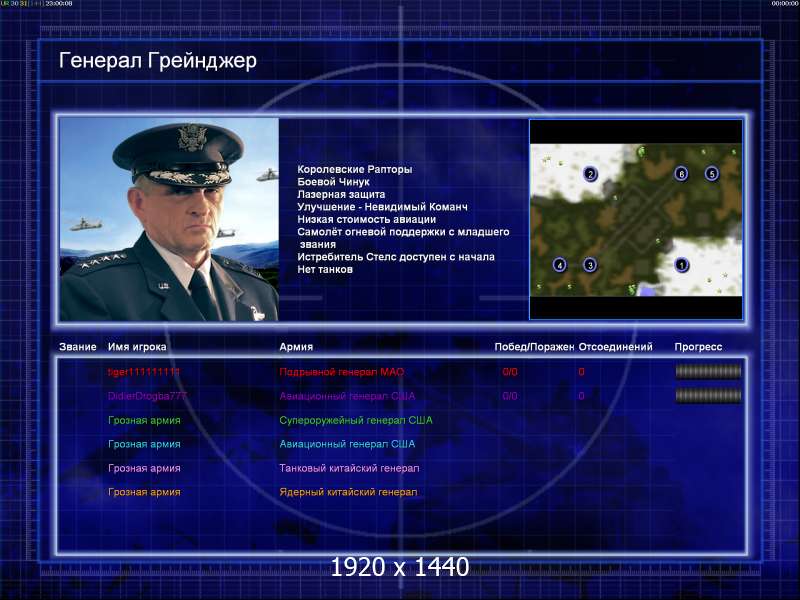Click the Нет танков line
Image resolution: width=800 pixels, height=600 pixels.
tap(325, 269)
